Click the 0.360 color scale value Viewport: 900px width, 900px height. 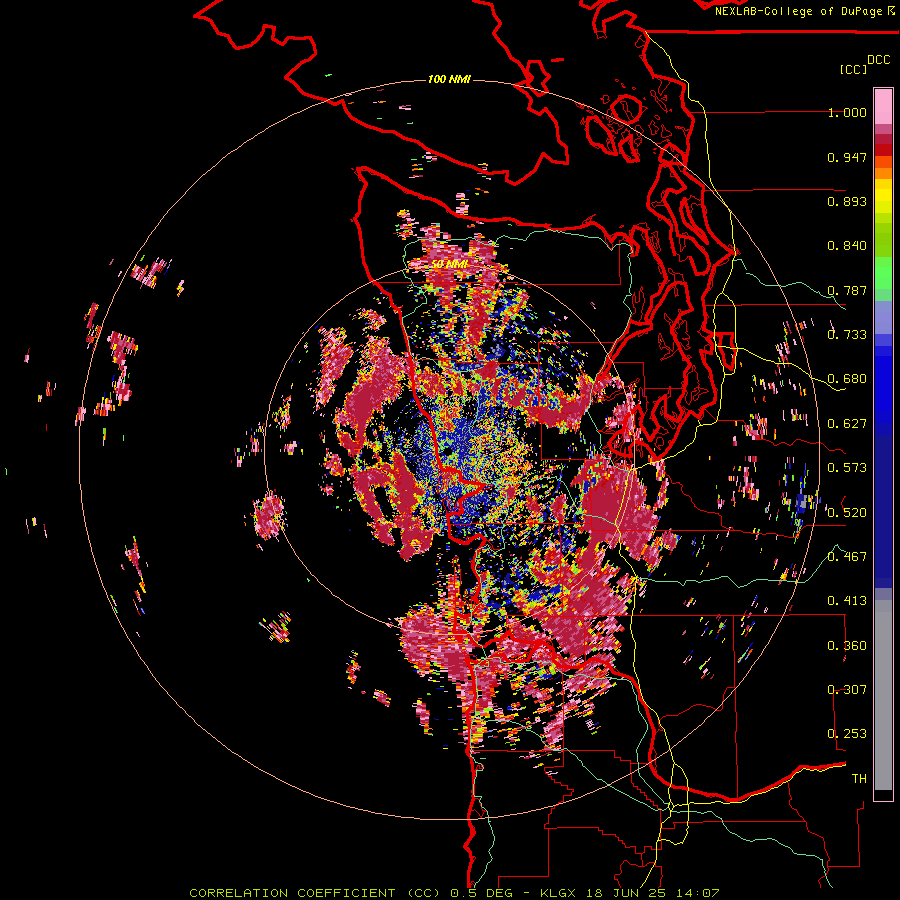pos(847,646)
